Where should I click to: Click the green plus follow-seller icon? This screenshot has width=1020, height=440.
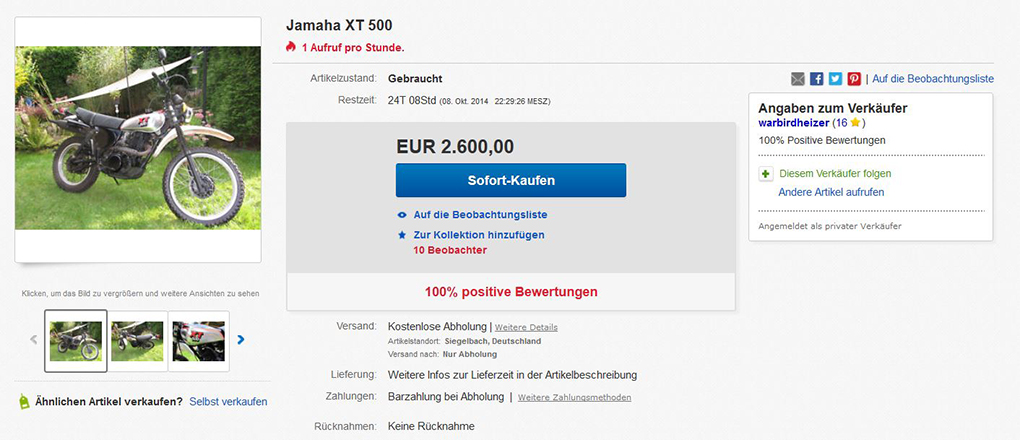pyautogui.click(x=766, y=173)
